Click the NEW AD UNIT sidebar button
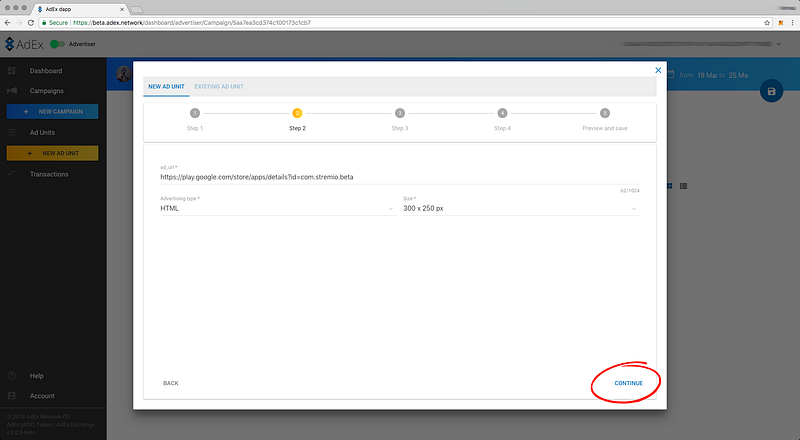 click(x=53, y=153)
